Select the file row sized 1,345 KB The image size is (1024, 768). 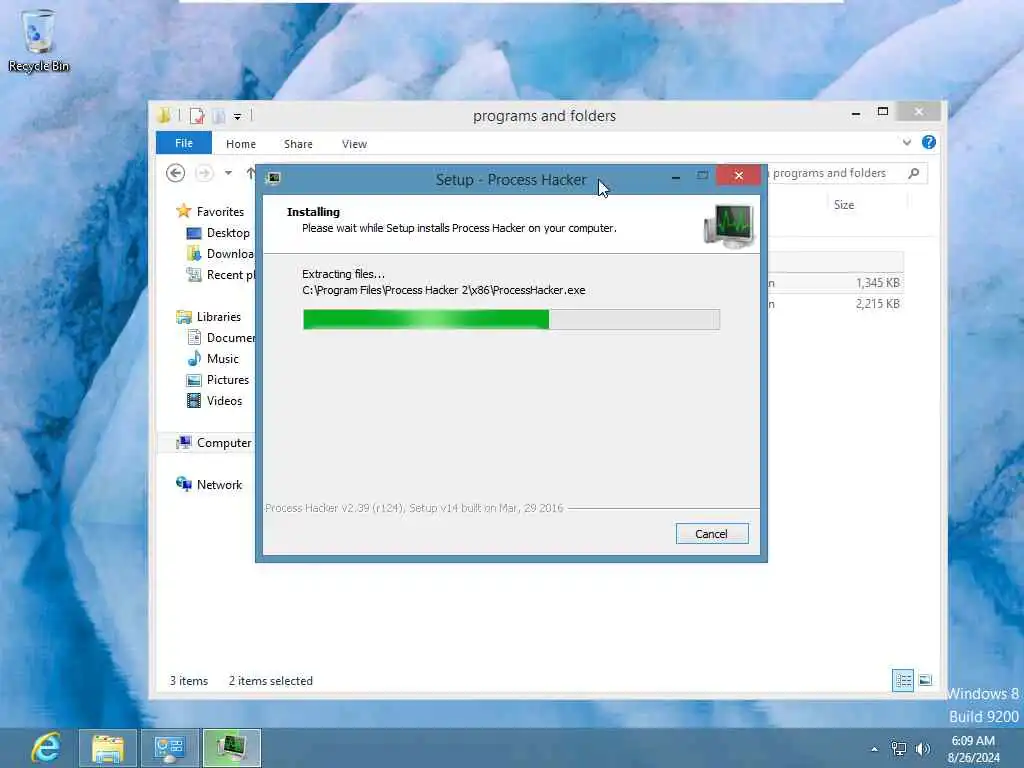pos(836,283)
